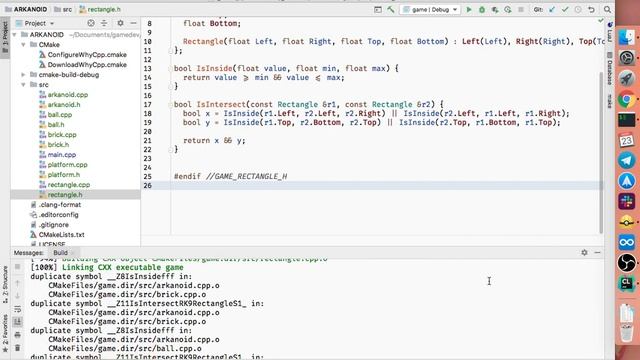
Task: Stop the running process
Action: coord(521,9)
